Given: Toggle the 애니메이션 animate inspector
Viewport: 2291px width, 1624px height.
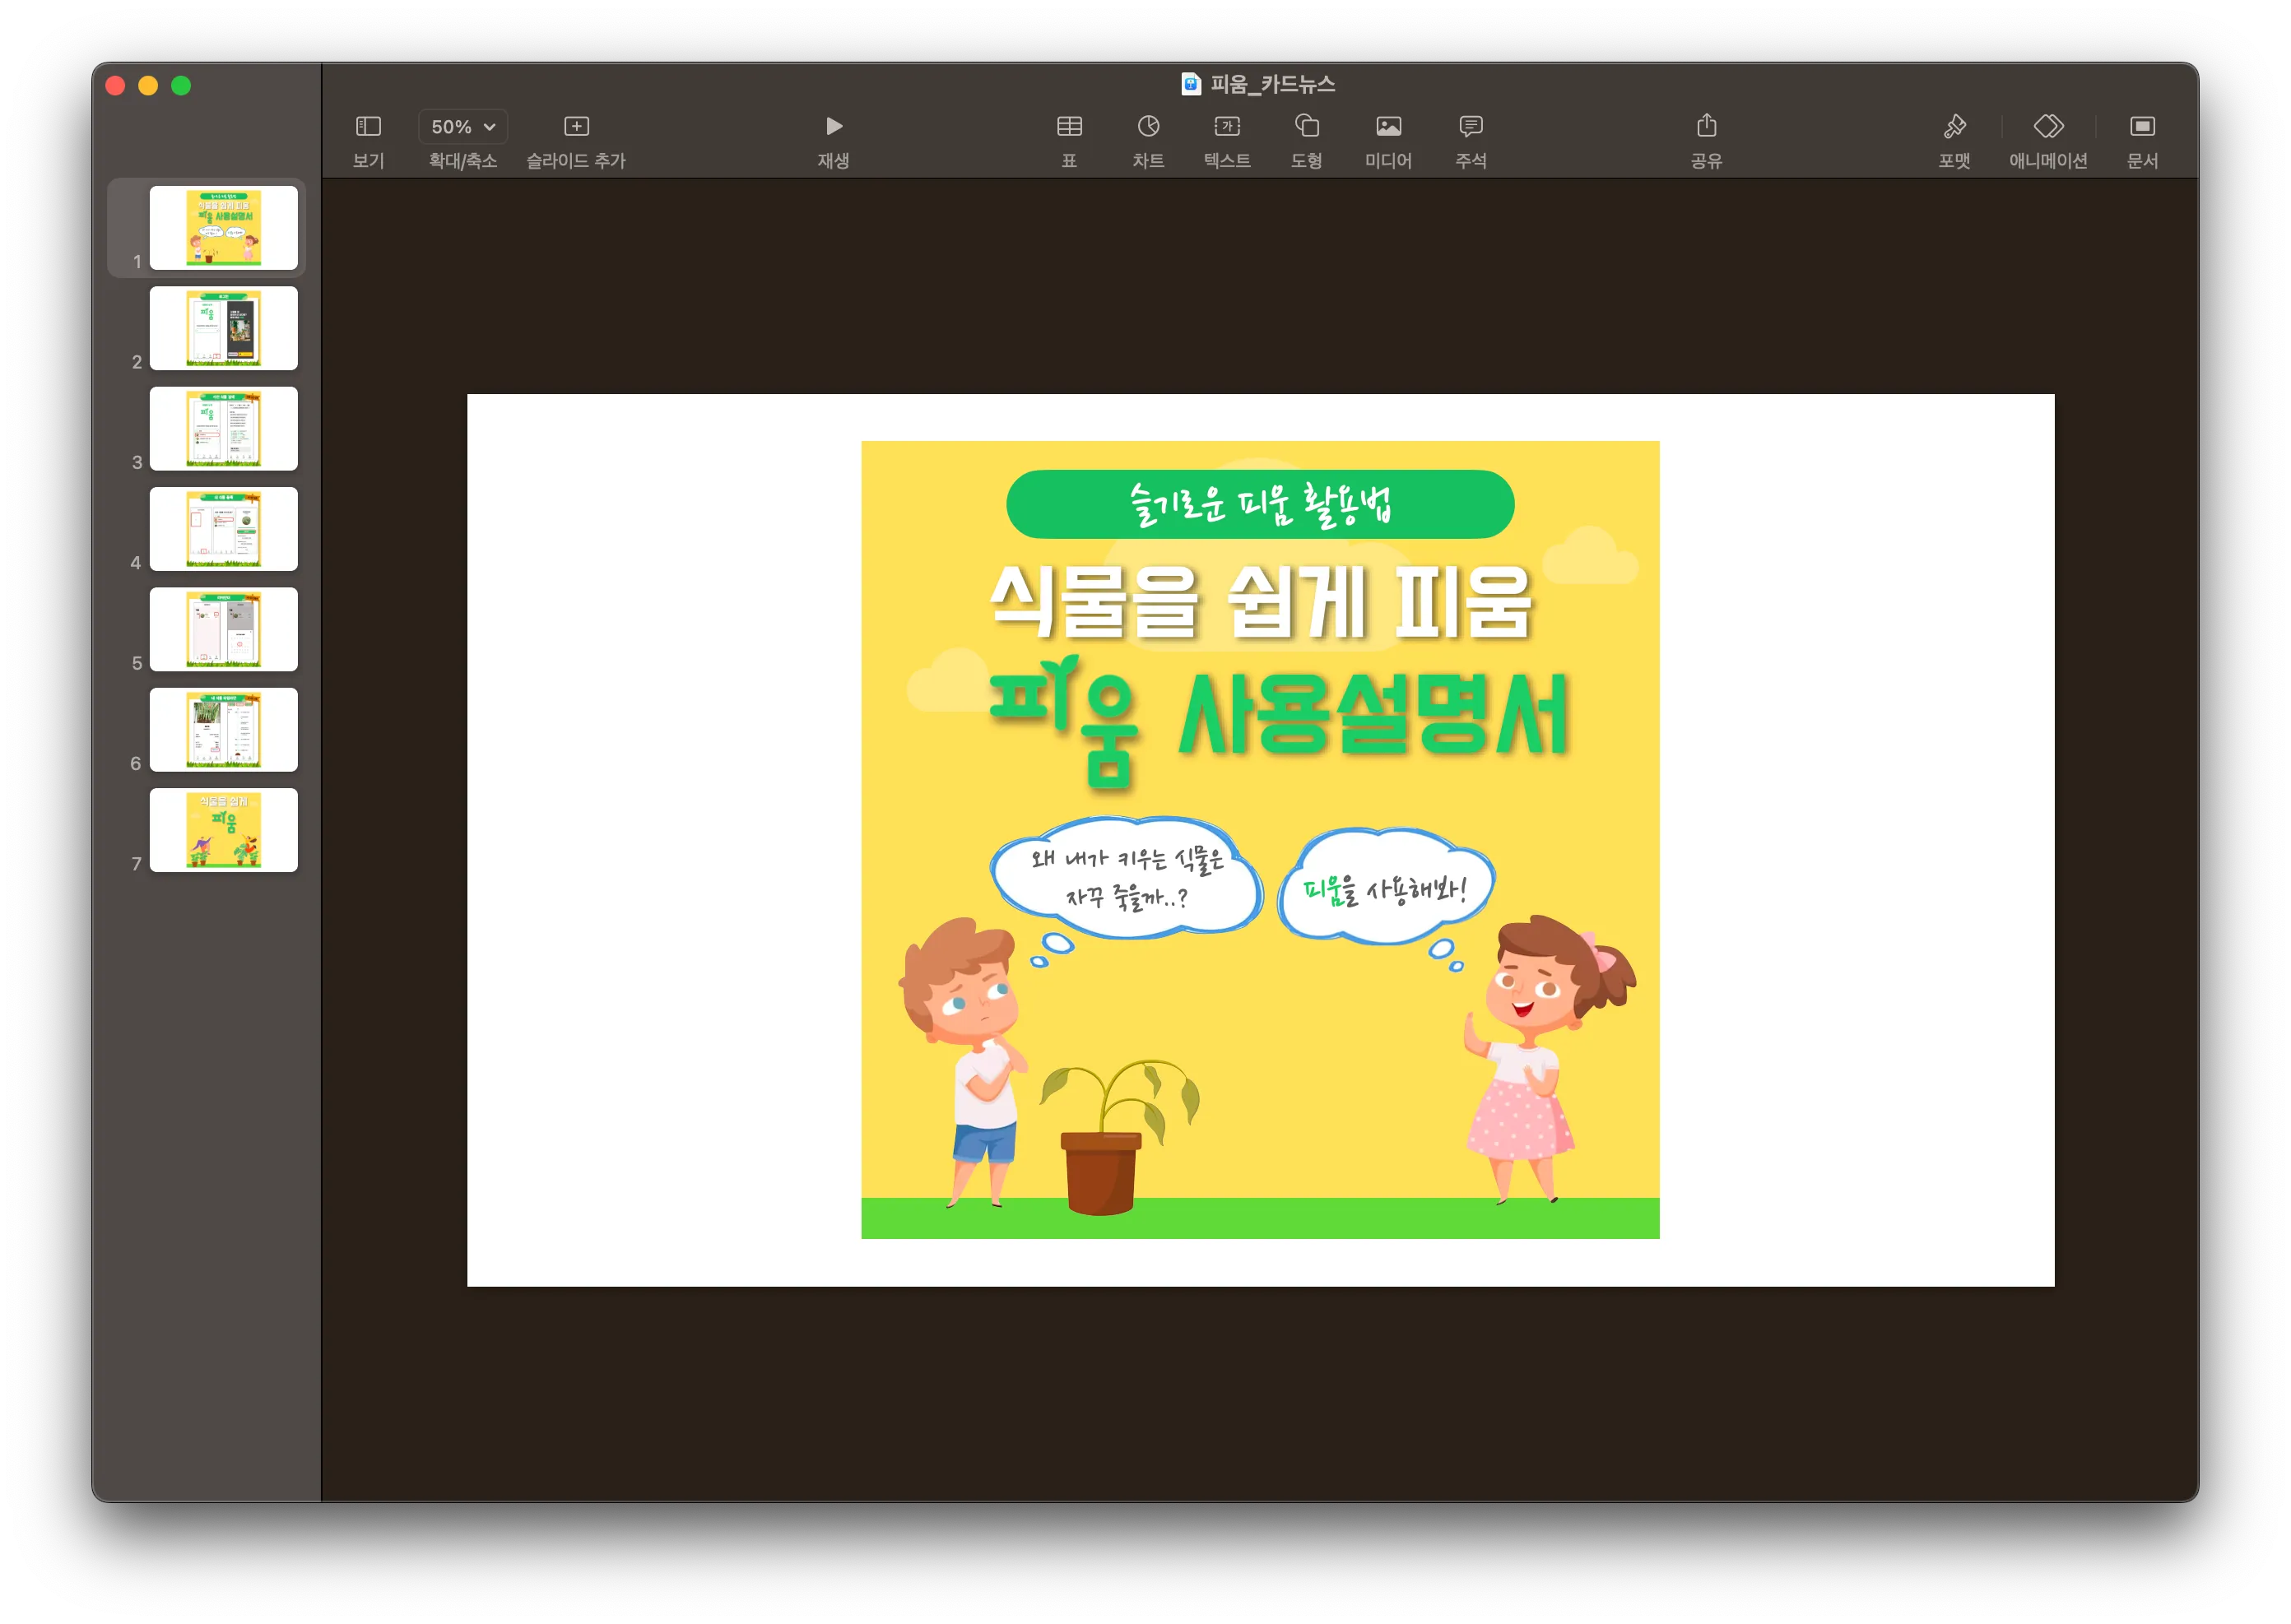Looking at the screenshot, I should [2048, 127].
